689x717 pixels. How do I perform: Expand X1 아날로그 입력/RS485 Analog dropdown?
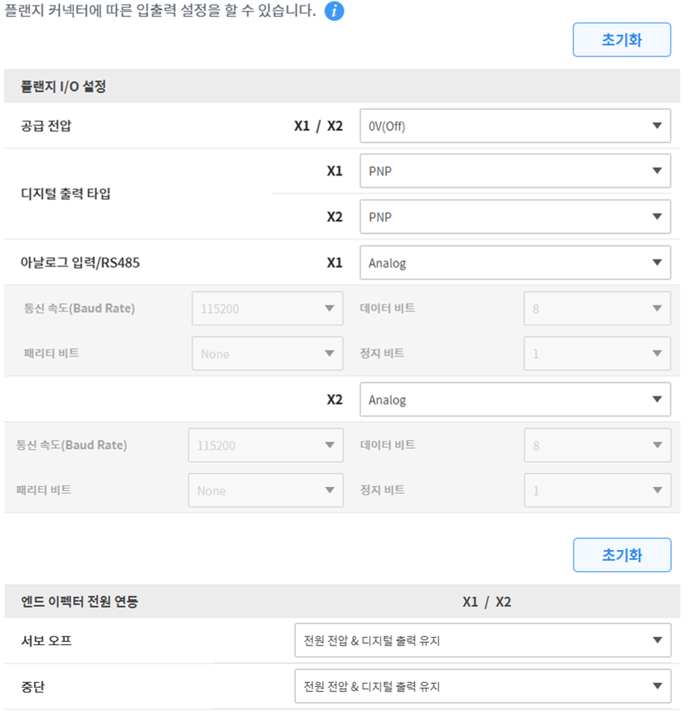(514, 263)
